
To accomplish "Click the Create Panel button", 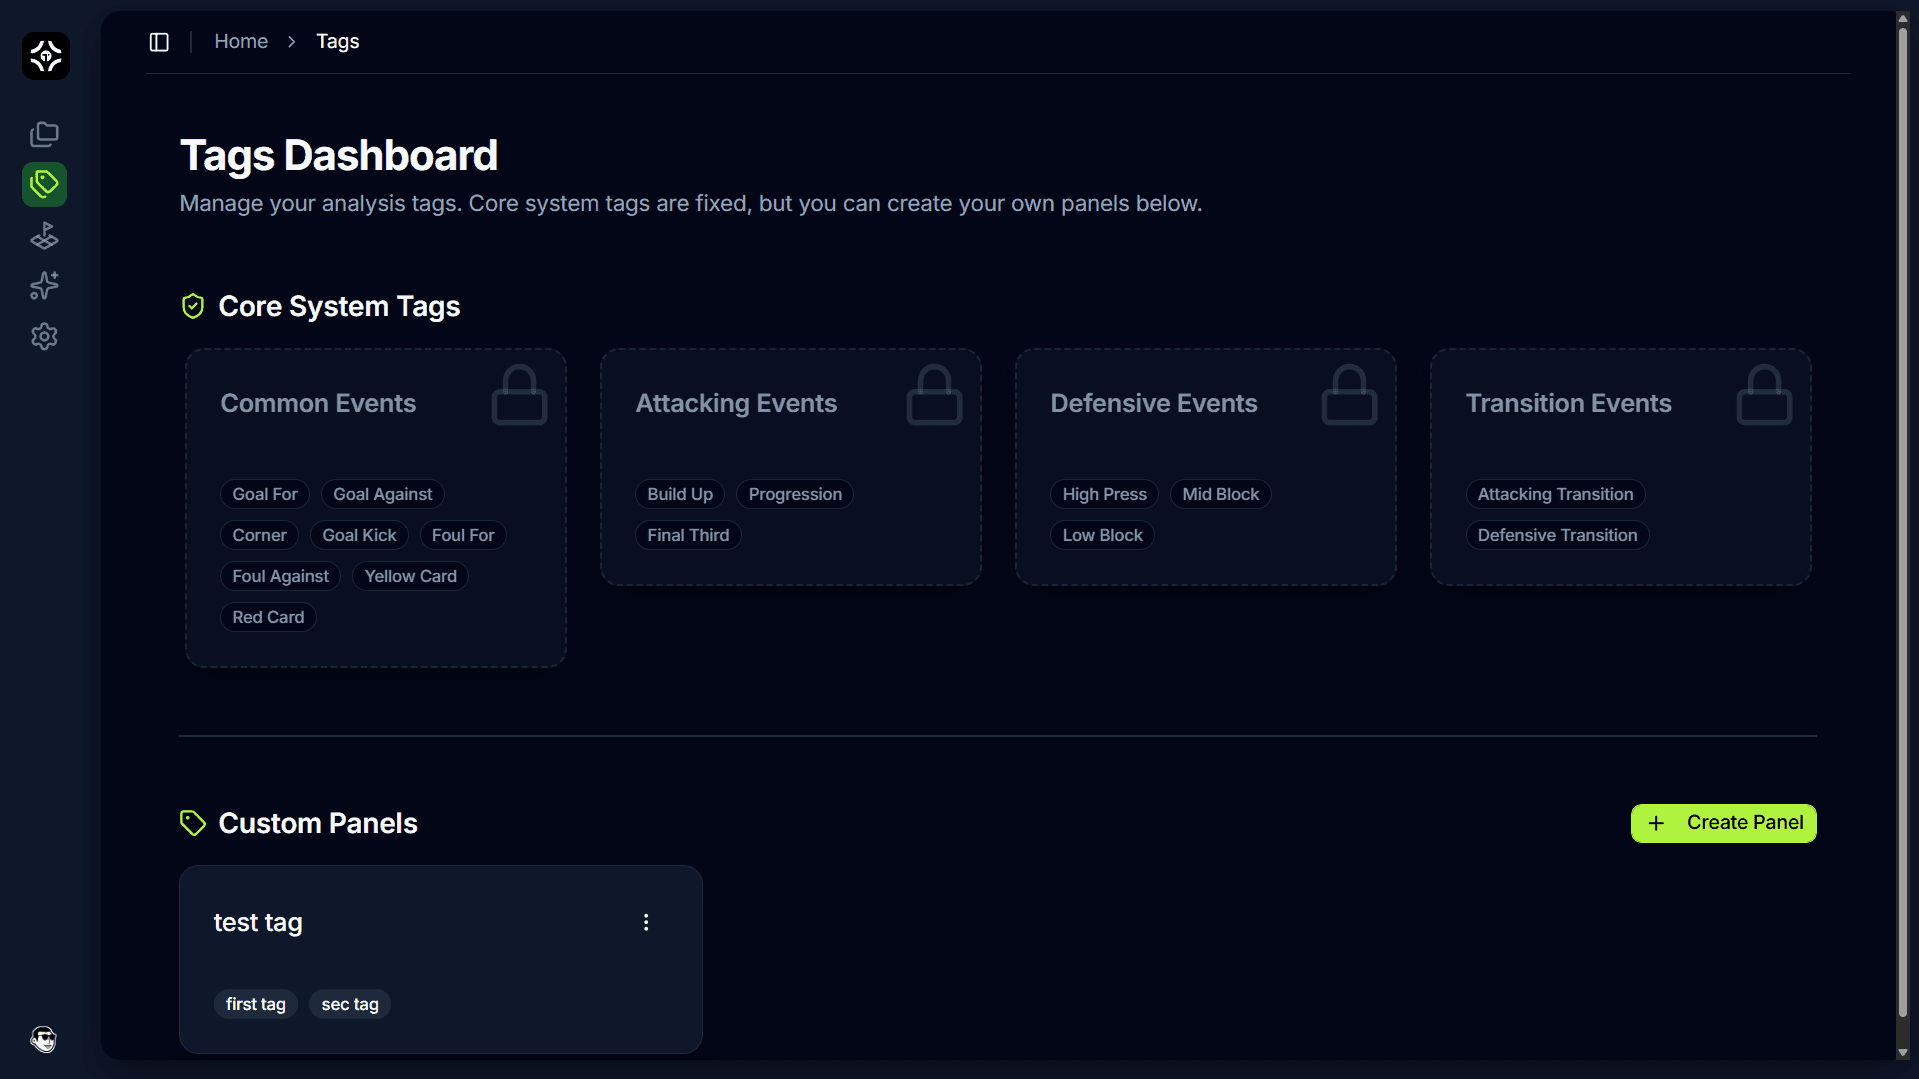I will tap(1723, 823).
